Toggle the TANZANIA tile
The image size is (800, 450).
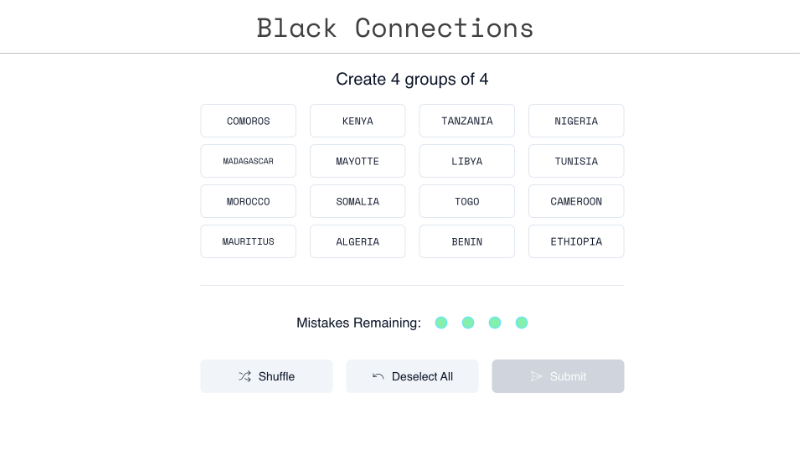[x=467, y=121]
